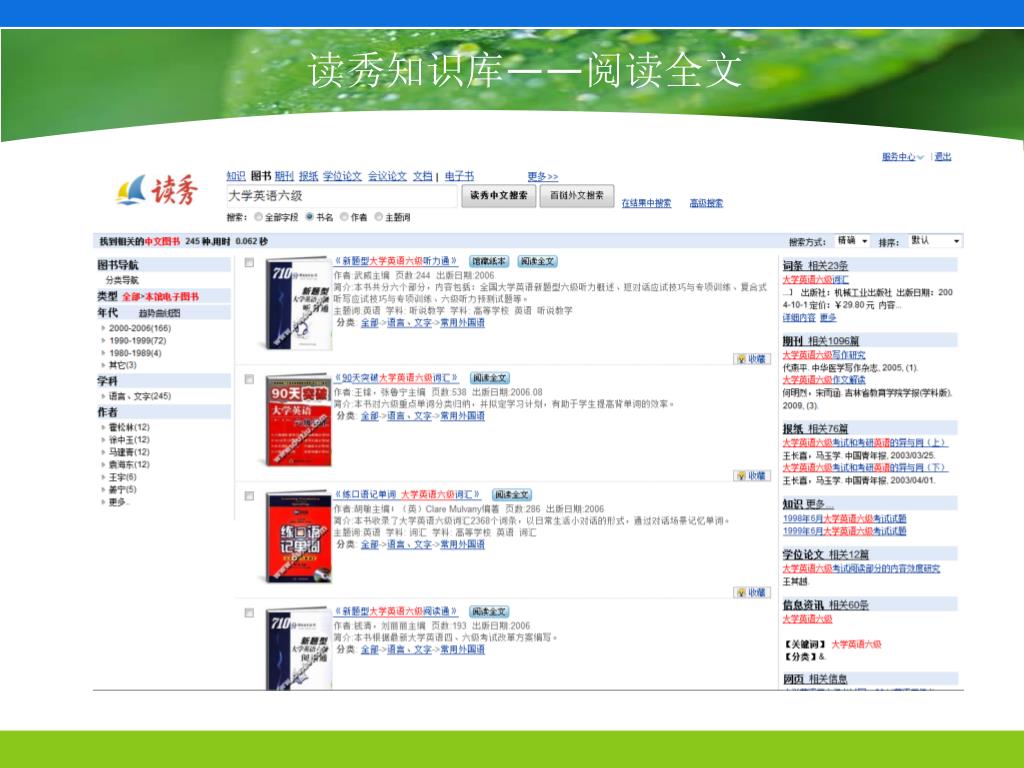
Task: Expand the 1990-1999(72) year filter
Action: point(137,341)
